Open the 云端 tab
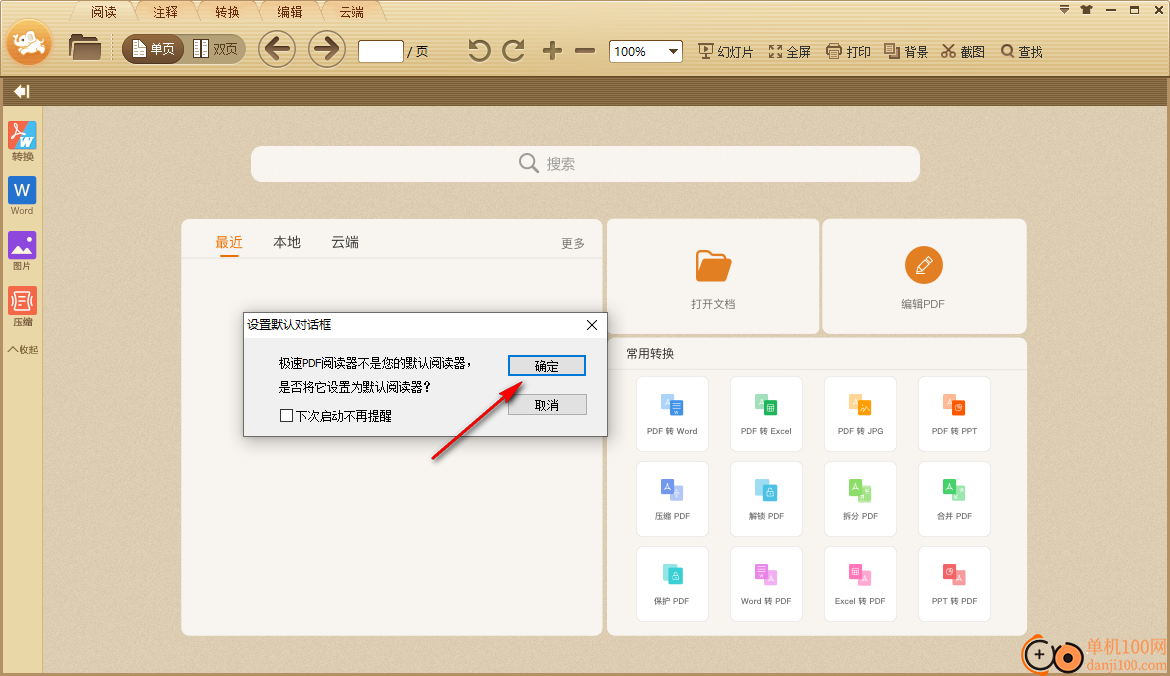This screenshot has height=676, width=1170. coord(351,12)
